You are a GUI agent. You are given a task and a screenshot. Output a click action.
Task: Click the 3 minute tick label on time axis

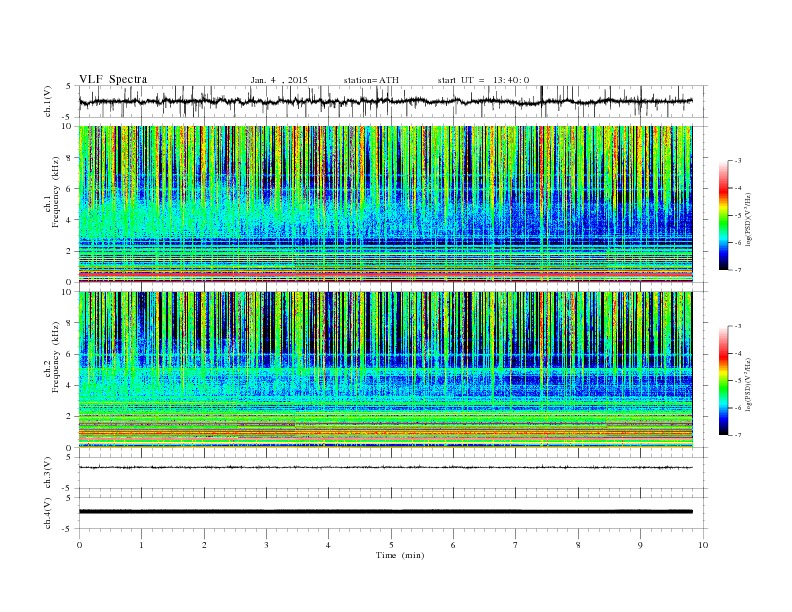coord(266,545)
